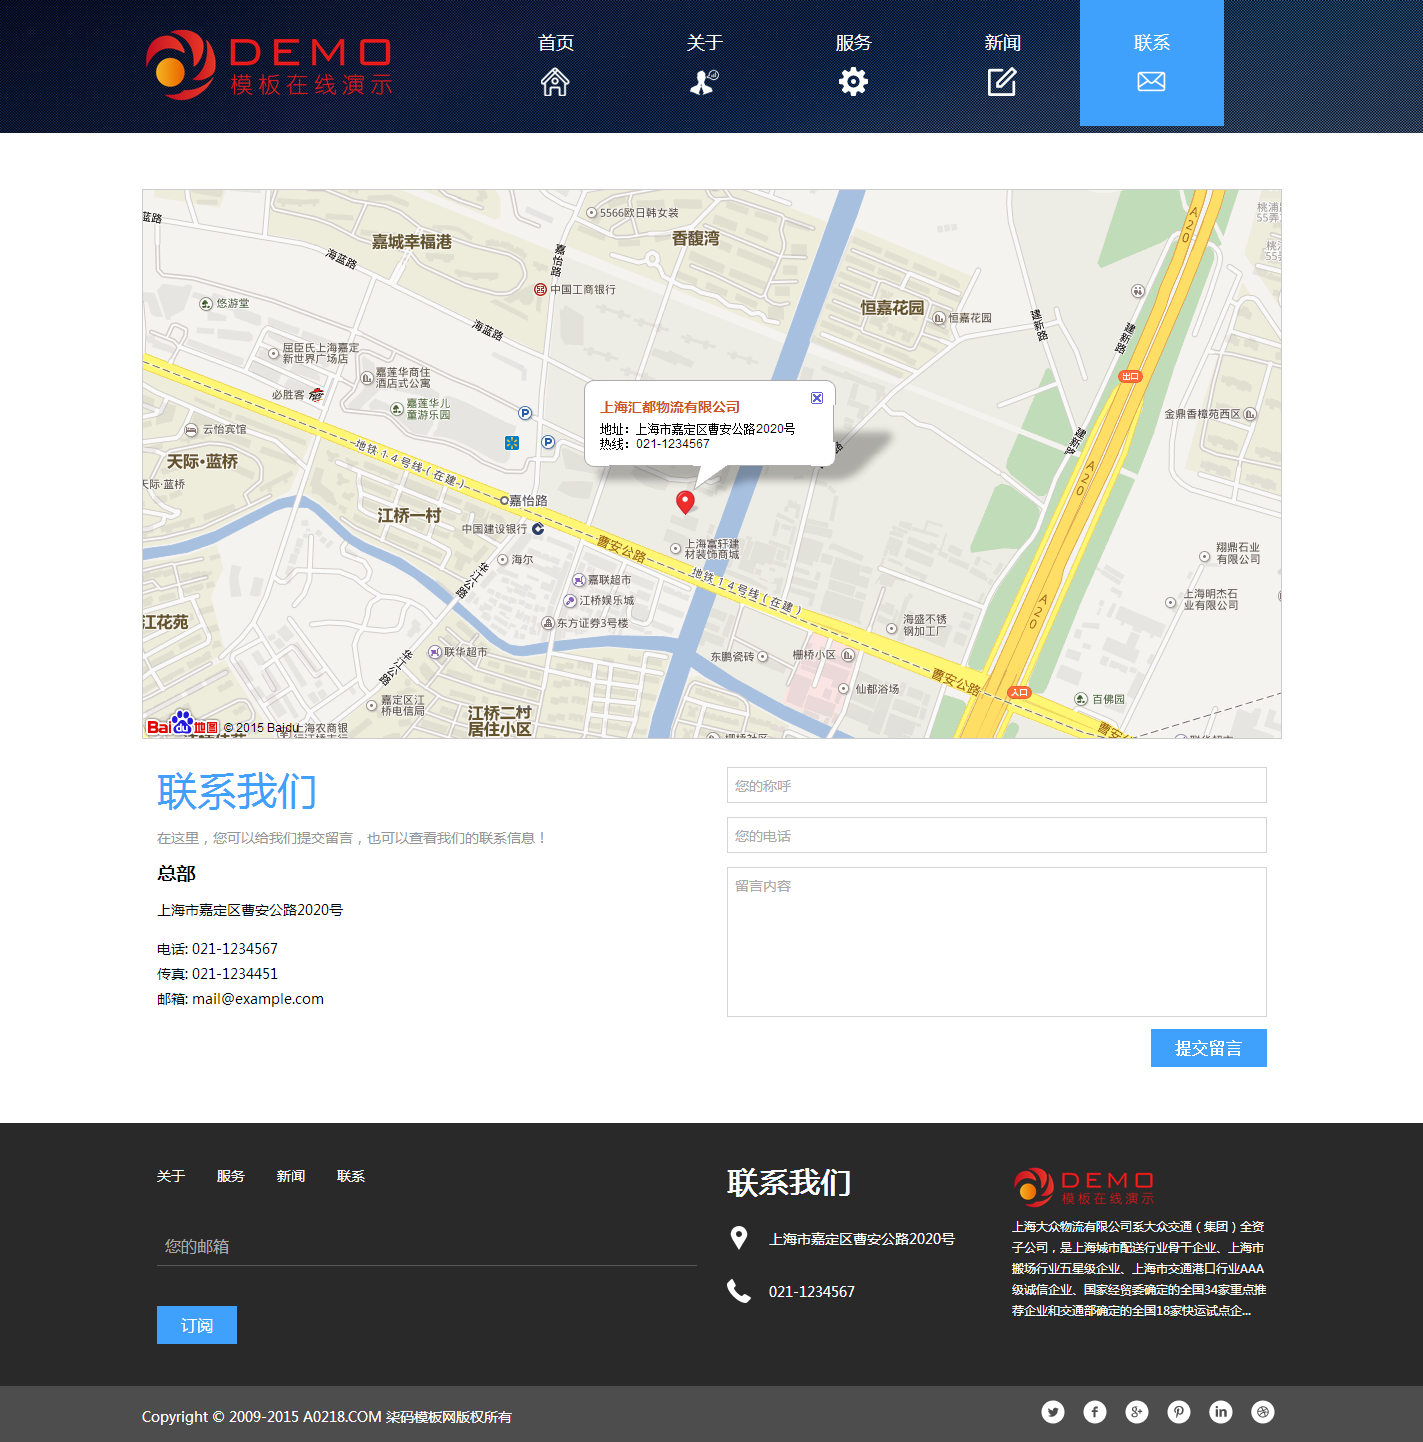Viewport: 1423px width, 1442px height.
Task: Open the Dribbble icon link
Action: click(x=1263, y=1412)
